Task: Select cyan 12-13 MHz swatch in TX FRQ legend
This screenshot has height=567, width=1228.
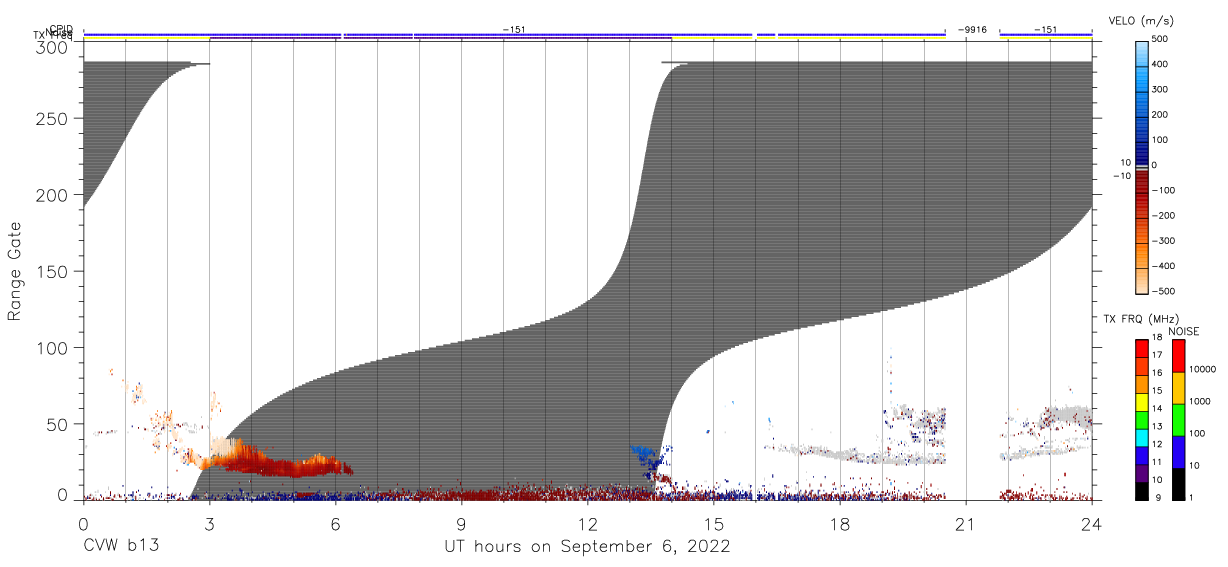Action: coord(1141,439)
